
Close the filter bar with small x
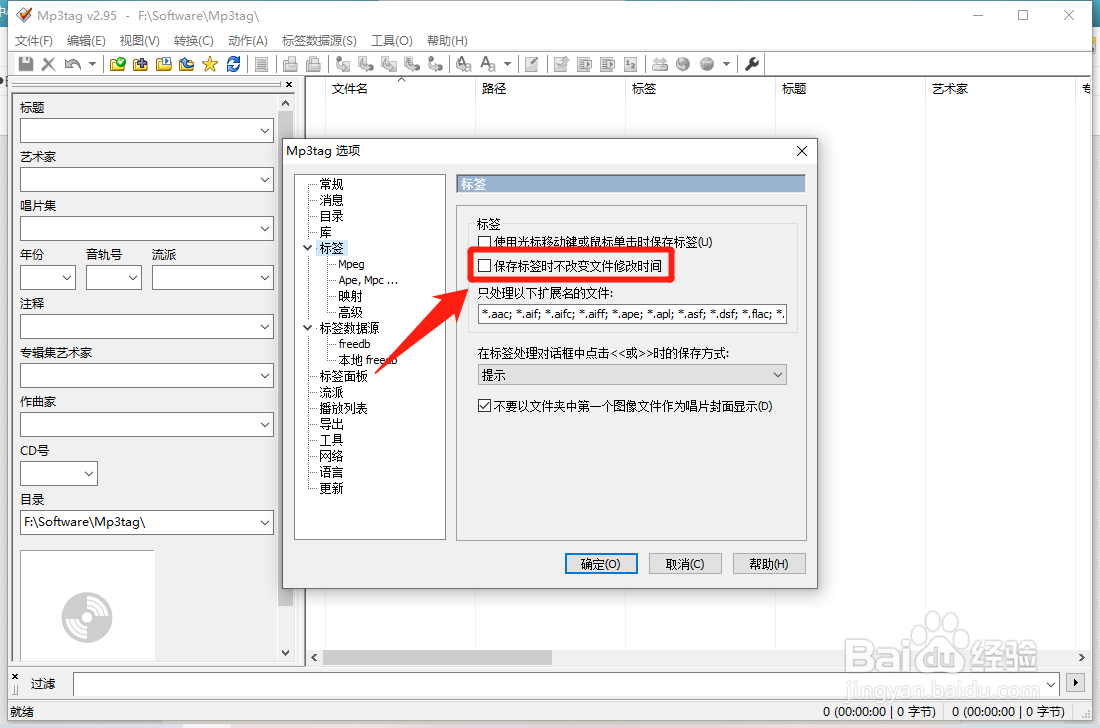coord(15,677)
